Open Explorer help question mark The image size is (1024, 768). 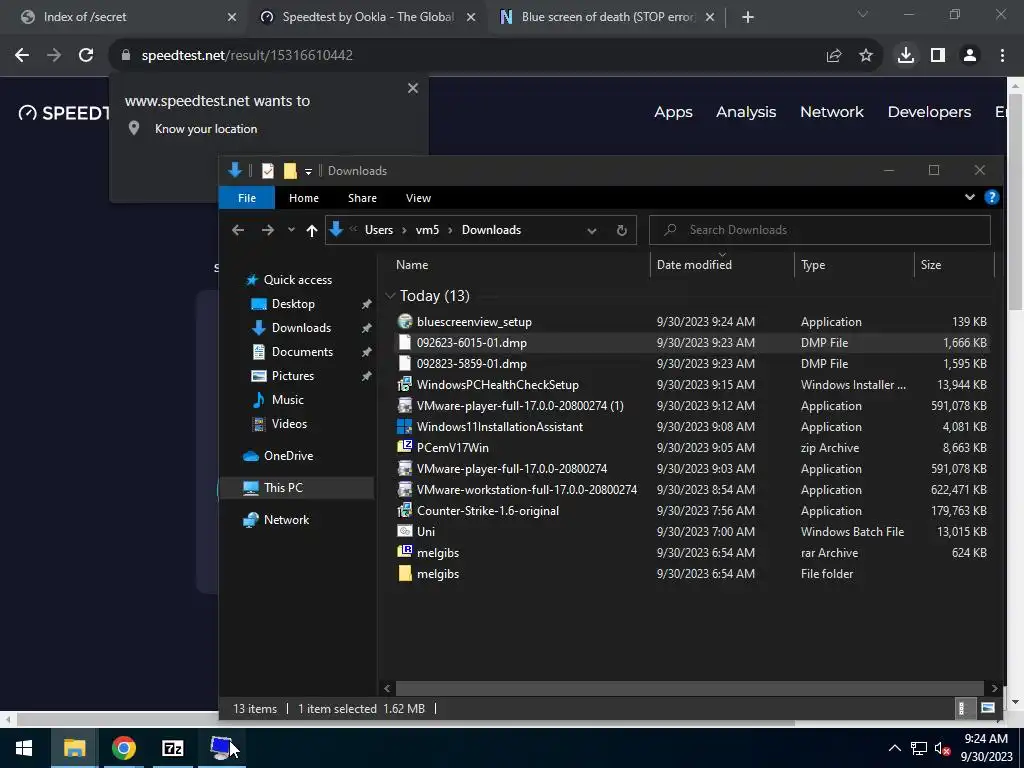point(991,197)
